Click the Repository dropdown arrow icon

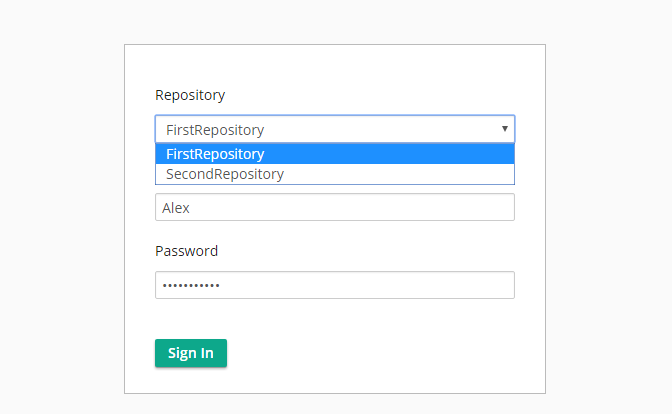tap(504, 129)
